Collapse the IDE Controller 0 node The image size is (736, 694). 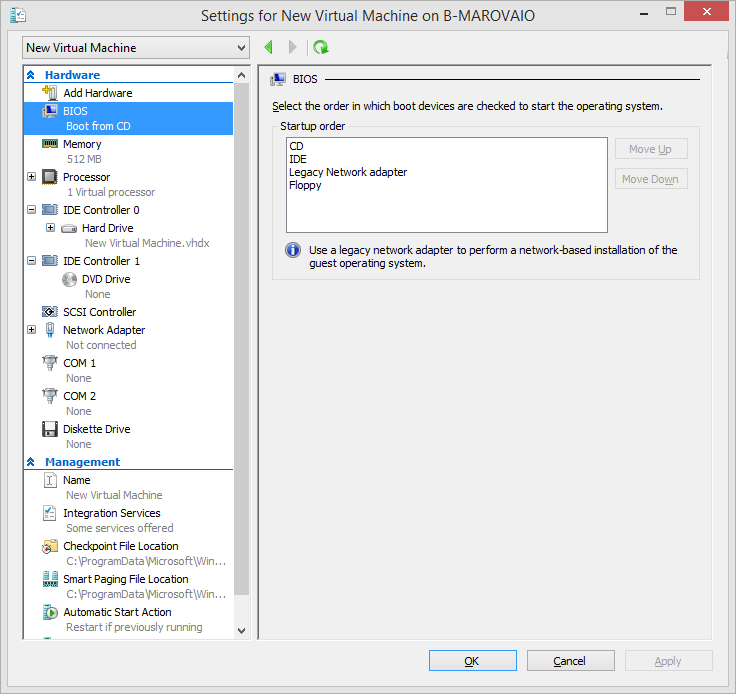pyautogui.click(x=31, y=210)
